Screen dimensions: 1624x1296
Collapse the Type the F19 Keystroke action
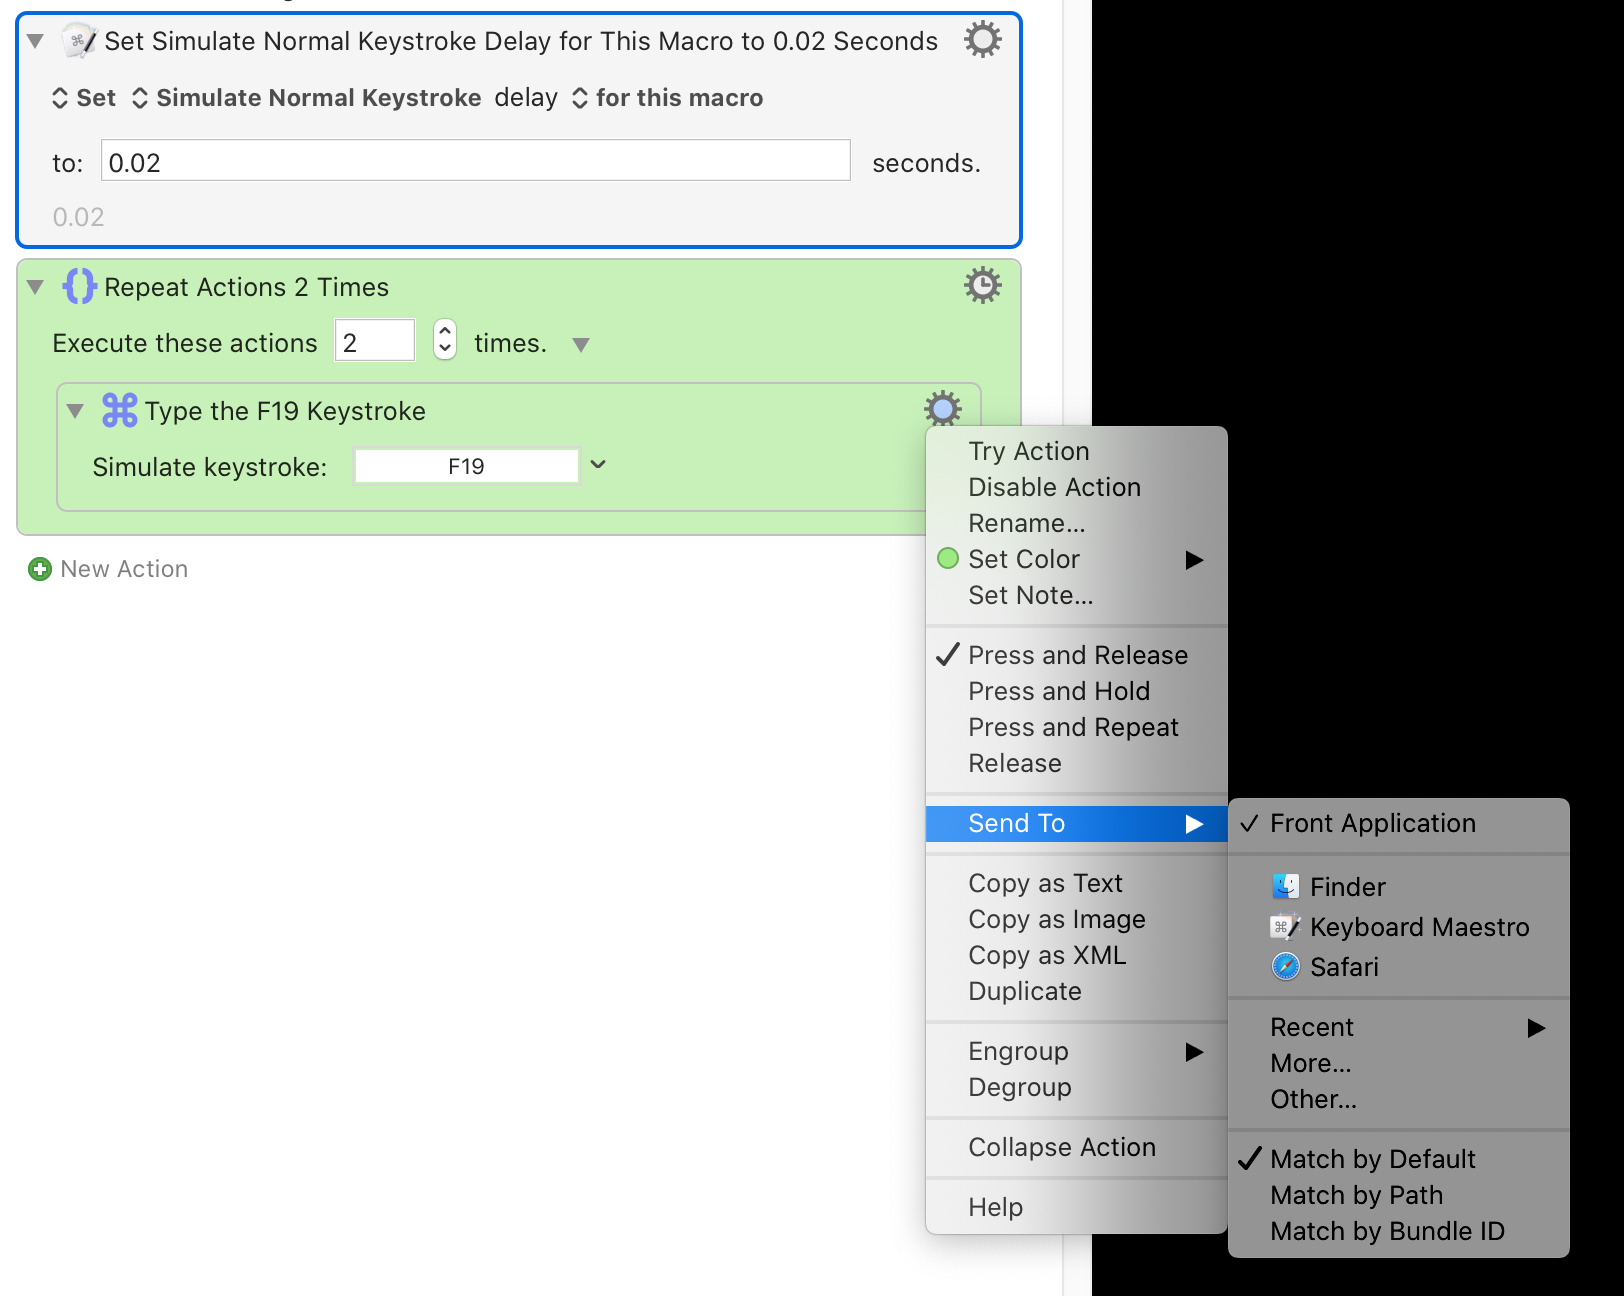[75, 411]
